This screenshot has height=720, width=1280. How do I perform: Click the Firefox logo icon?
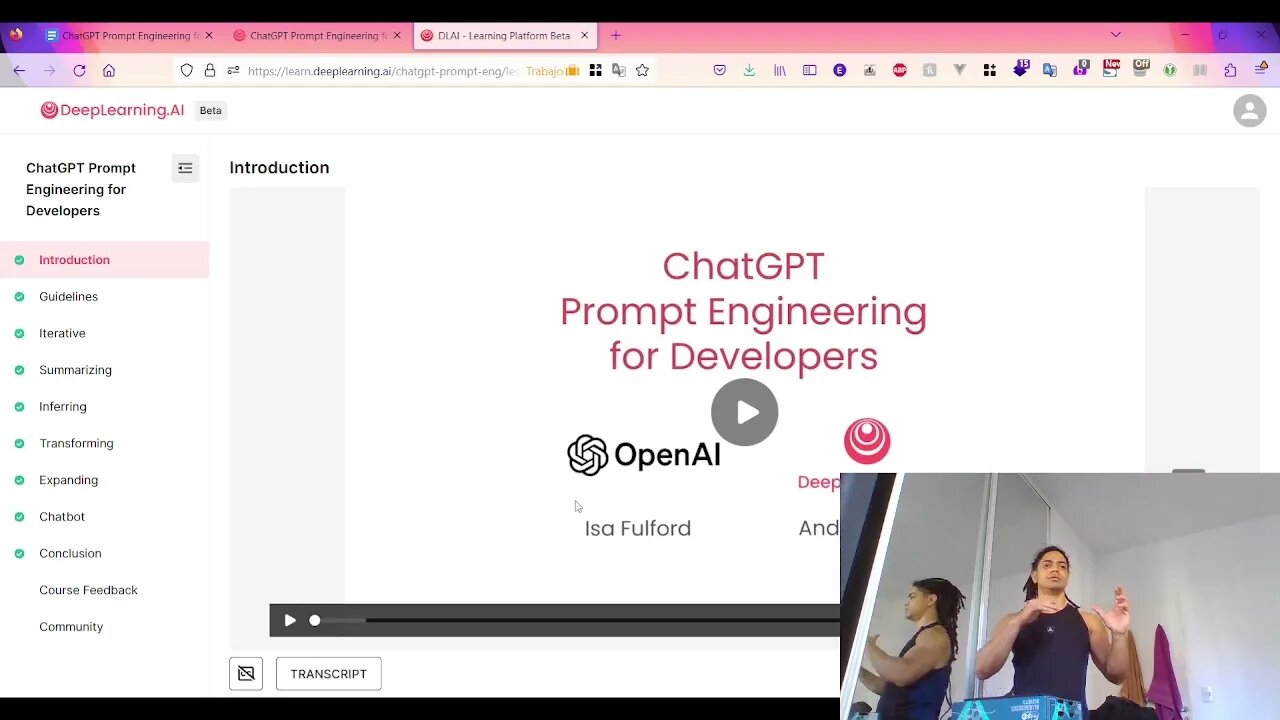pyautogui.click(x=16, y=34)
